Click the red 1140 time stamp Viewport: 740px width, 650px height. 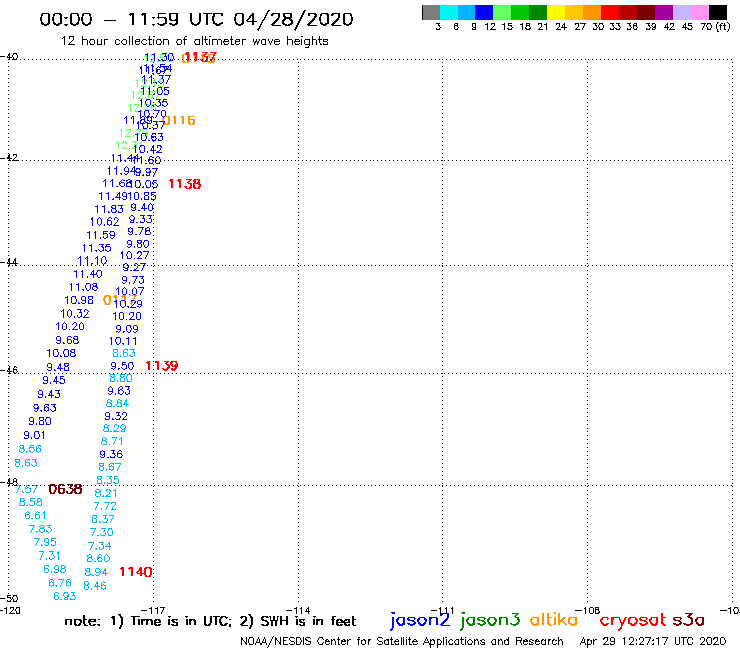135,572
